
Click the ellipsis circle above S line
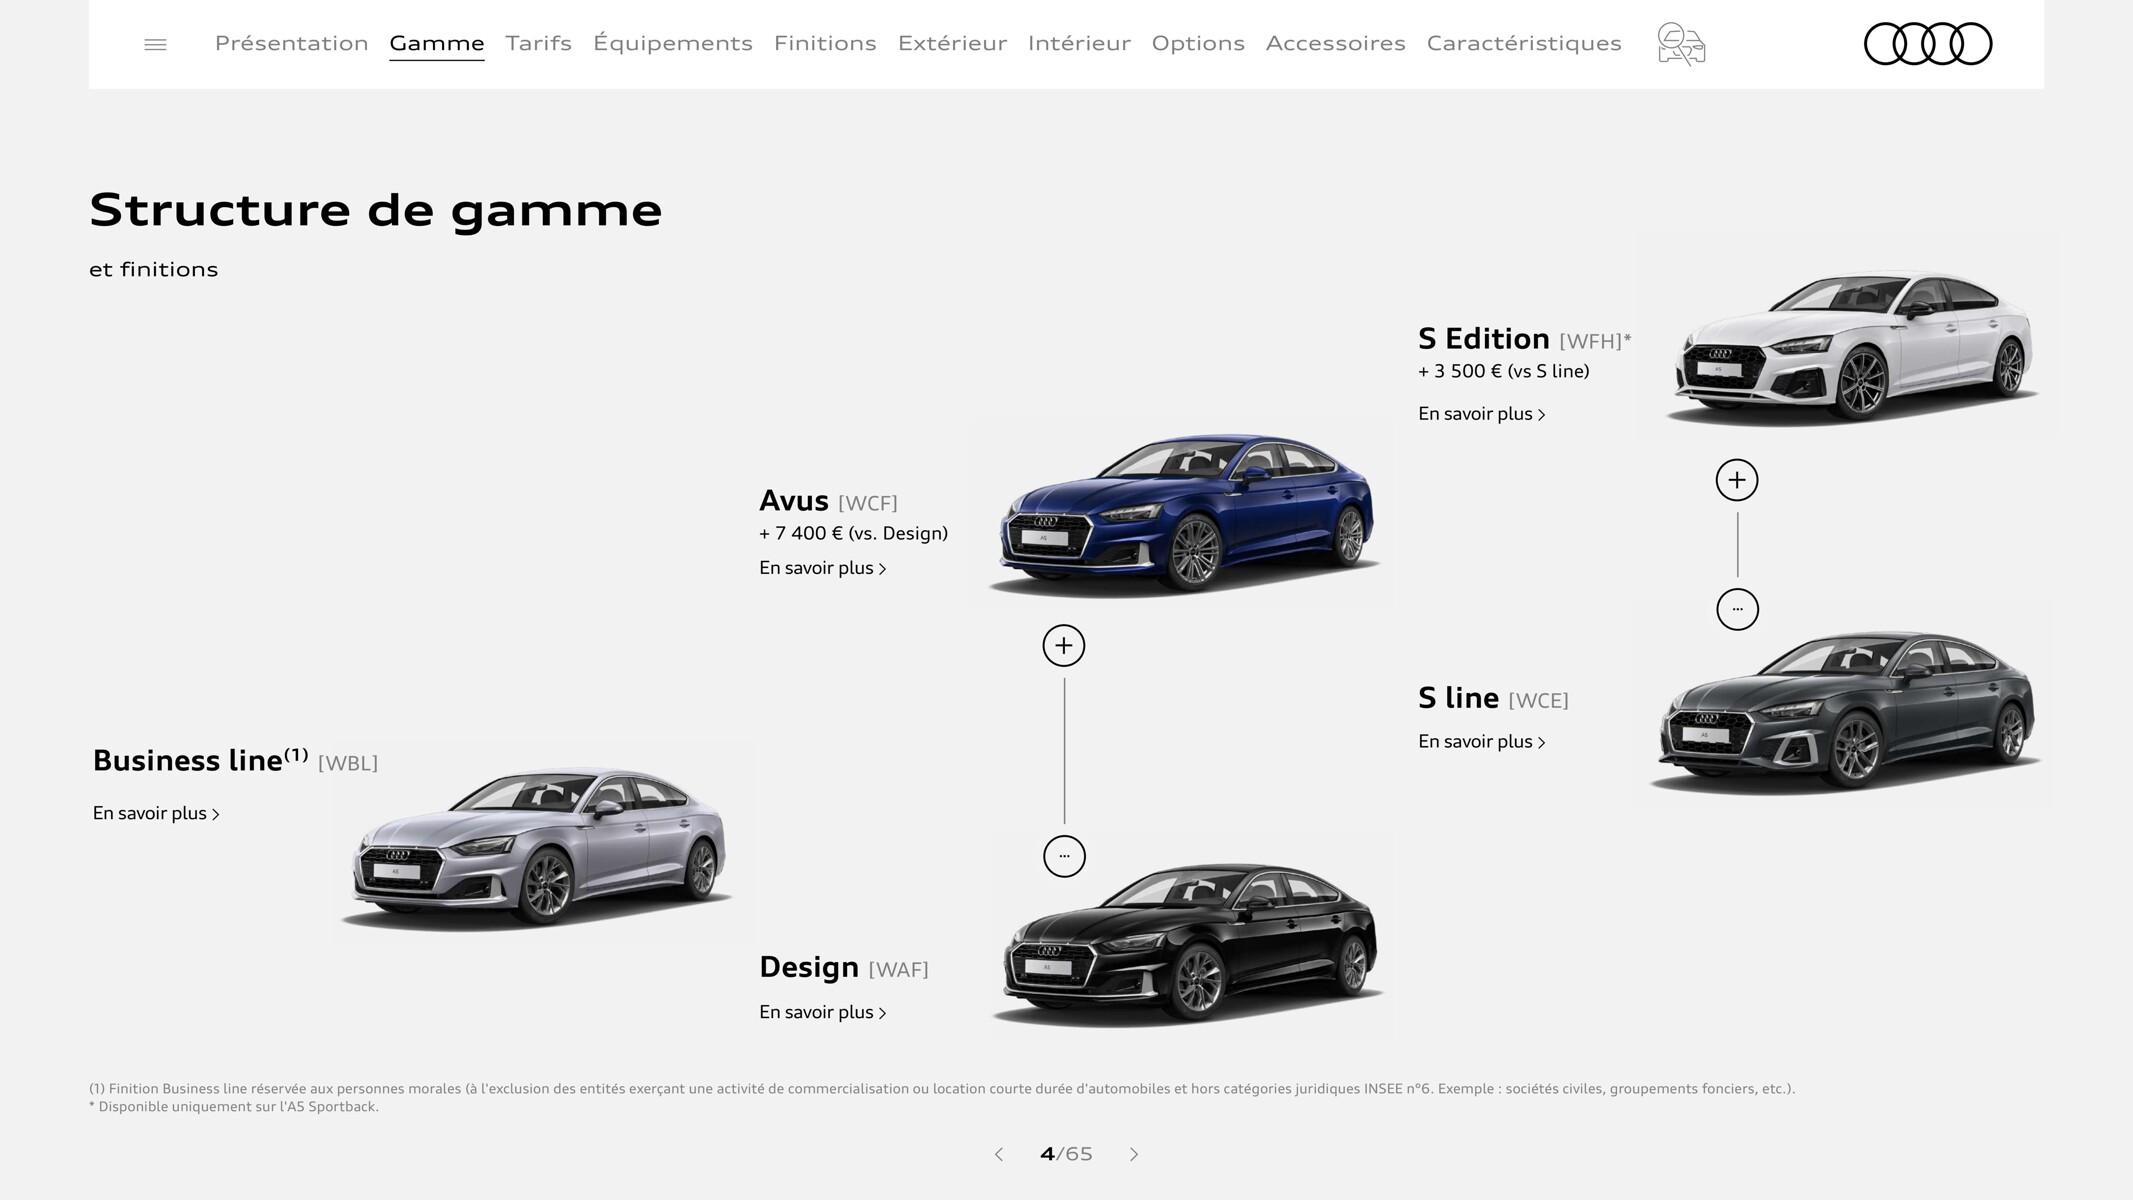pyautogui.click(x=1737, y=609)
